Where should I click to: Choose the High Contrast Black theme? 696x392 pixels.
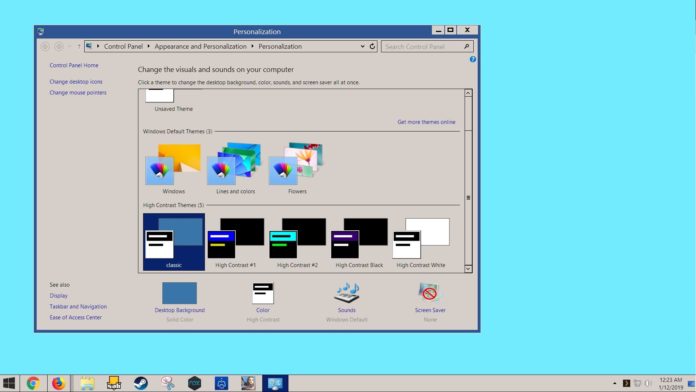tap(359, 242)
